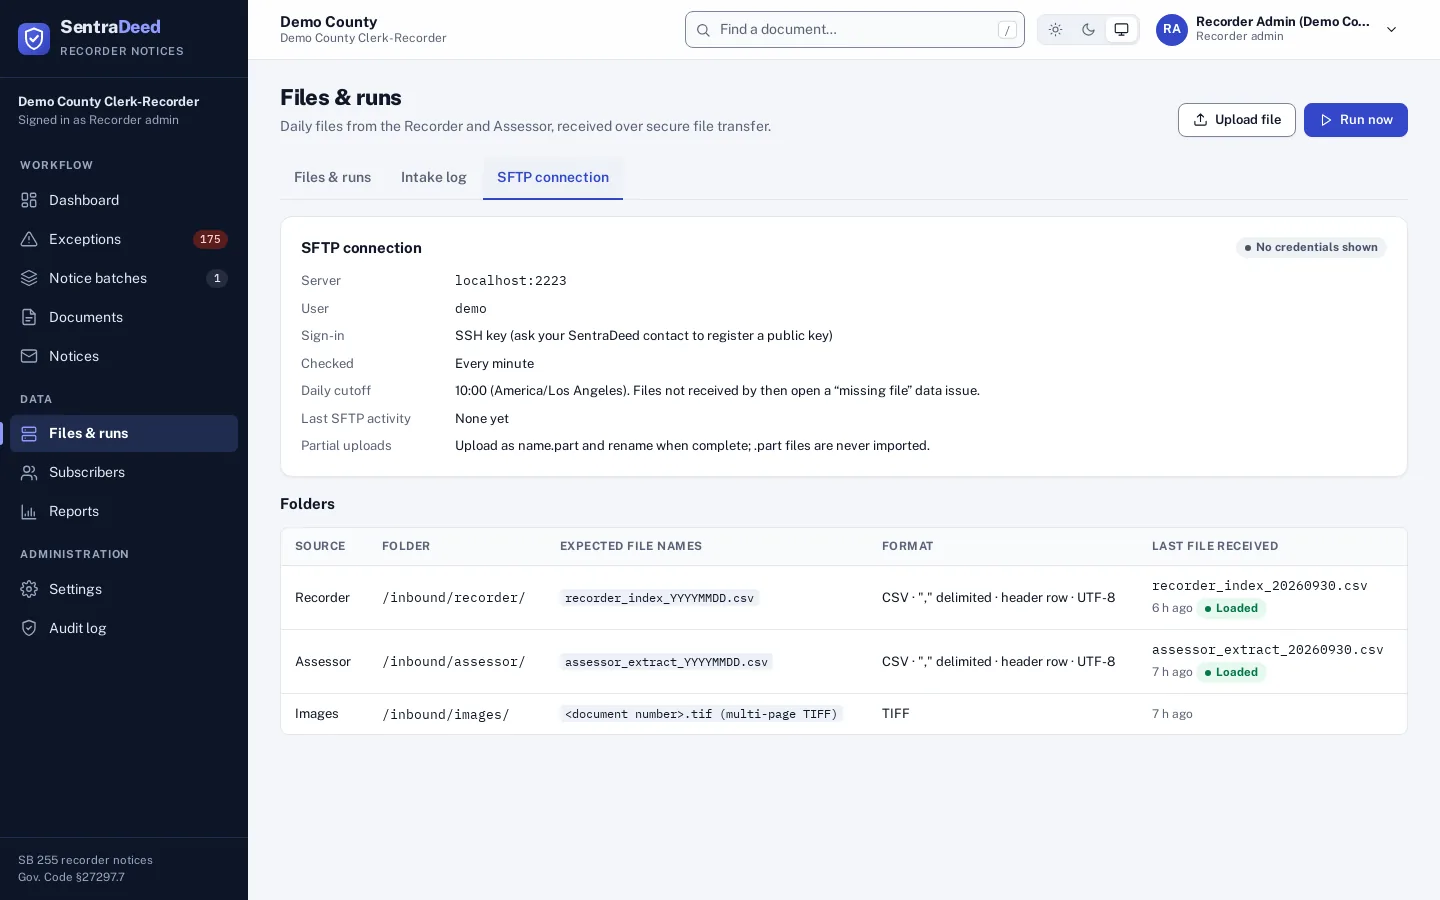Click the localhost:2223 server value
Image resolution: width=1440 pixels, height=900 pixels.
coord(511,281)
